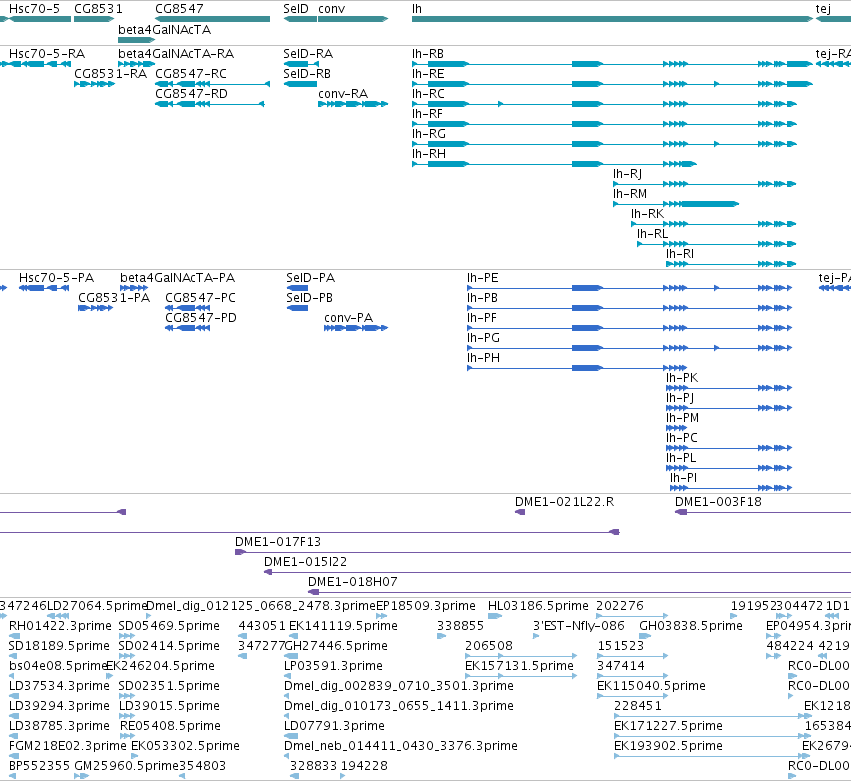Click the Ih-PC protein label
The image size is (851, 781).
coord(682,438)
